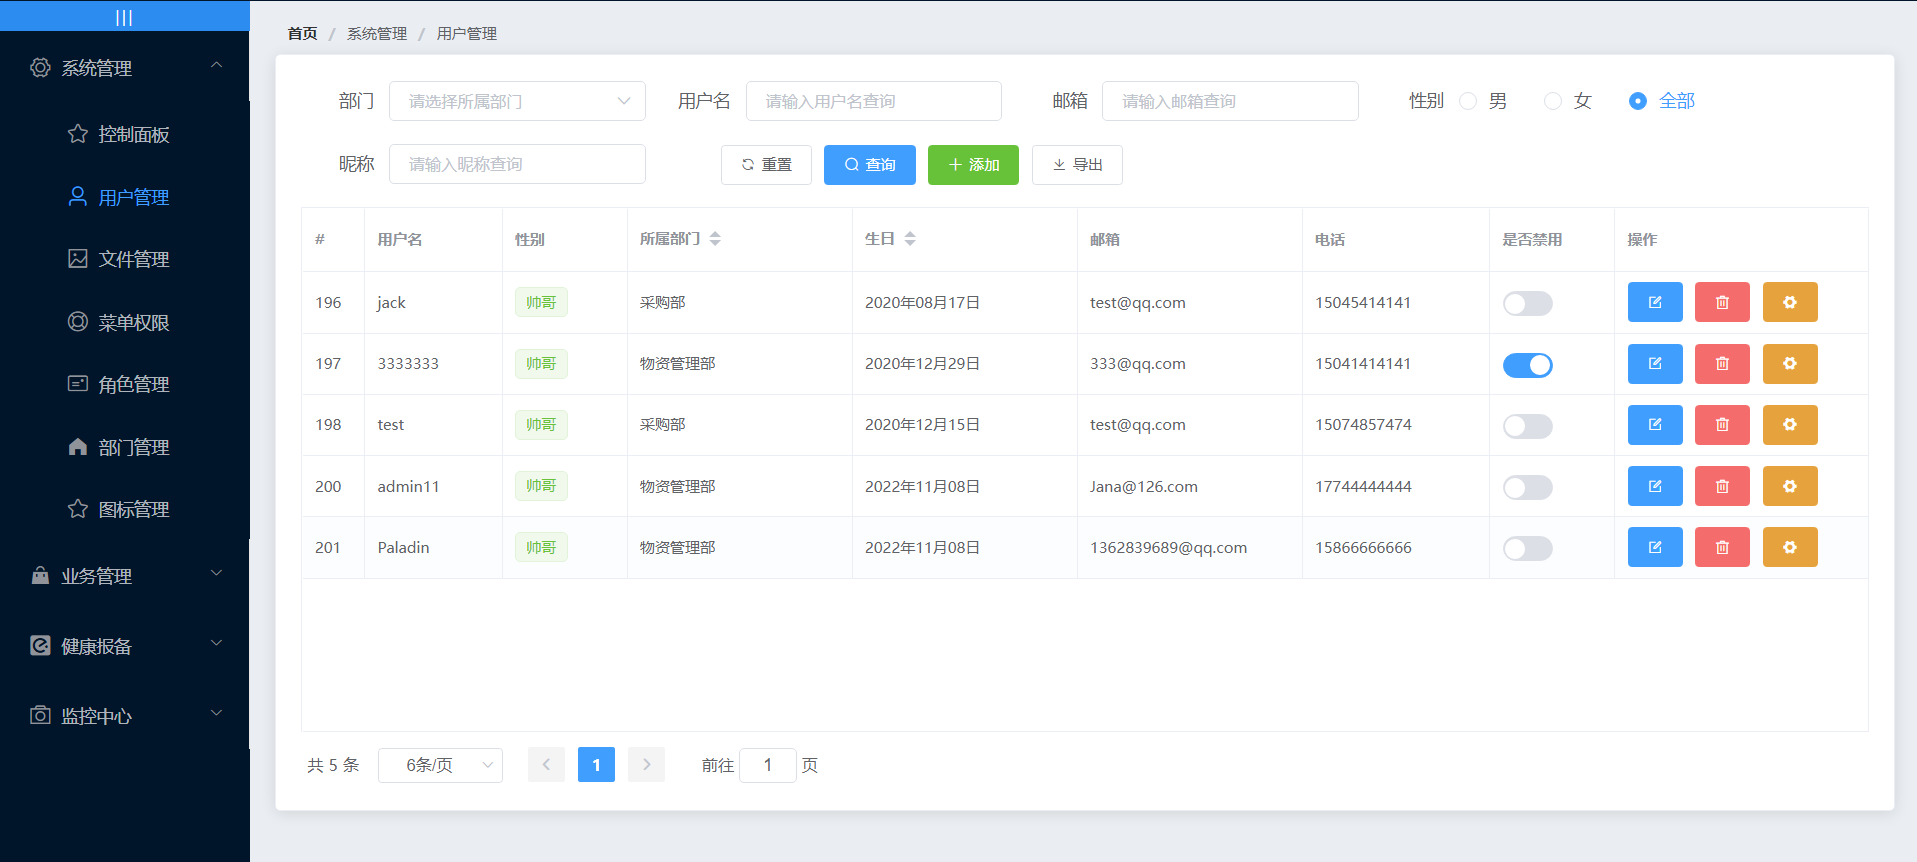Click the gear icon for user Paladin
This screenshot has width=1917, height=862.
coord(1790,547)
